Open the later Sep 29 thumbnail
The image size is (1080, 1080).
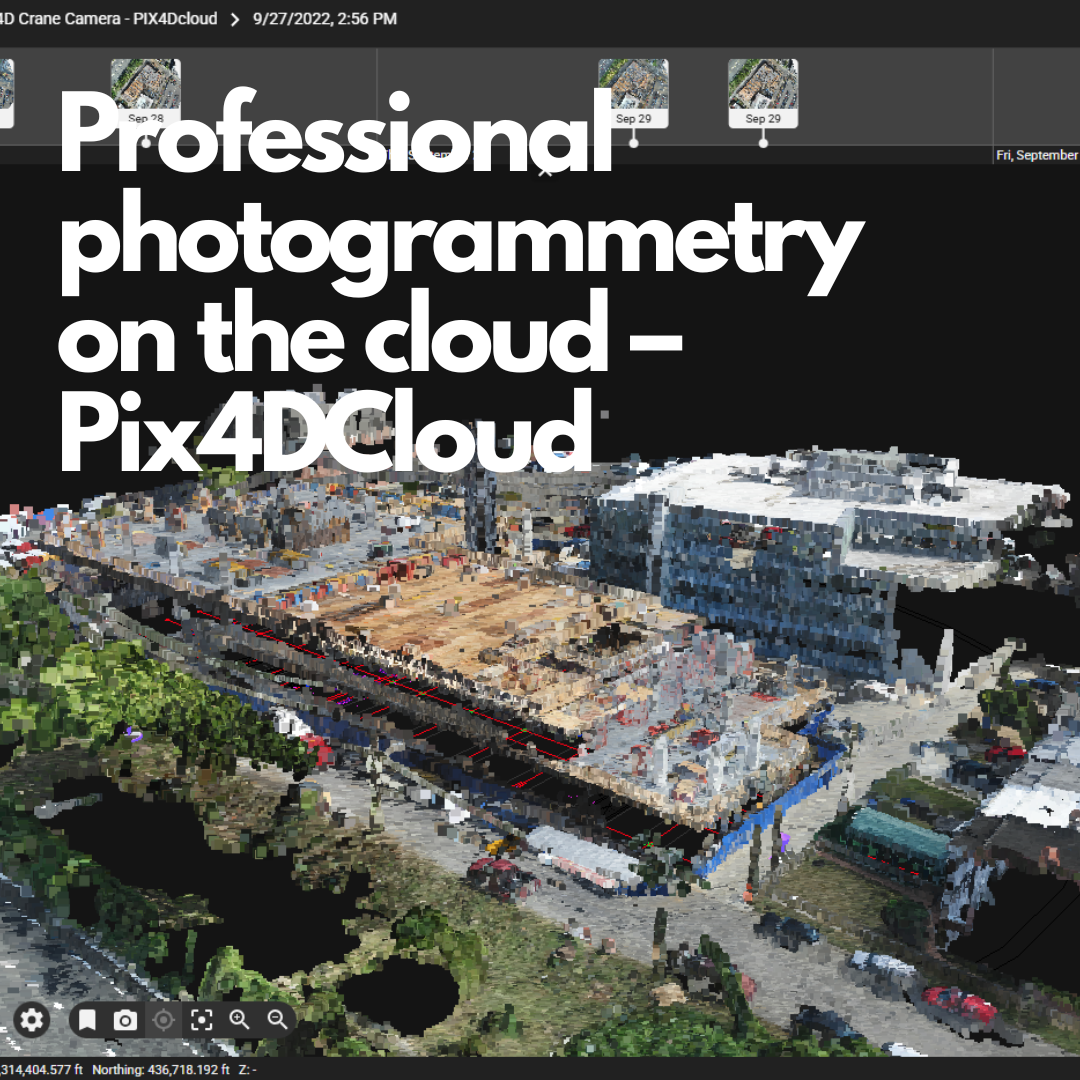[x=763, y=93]
